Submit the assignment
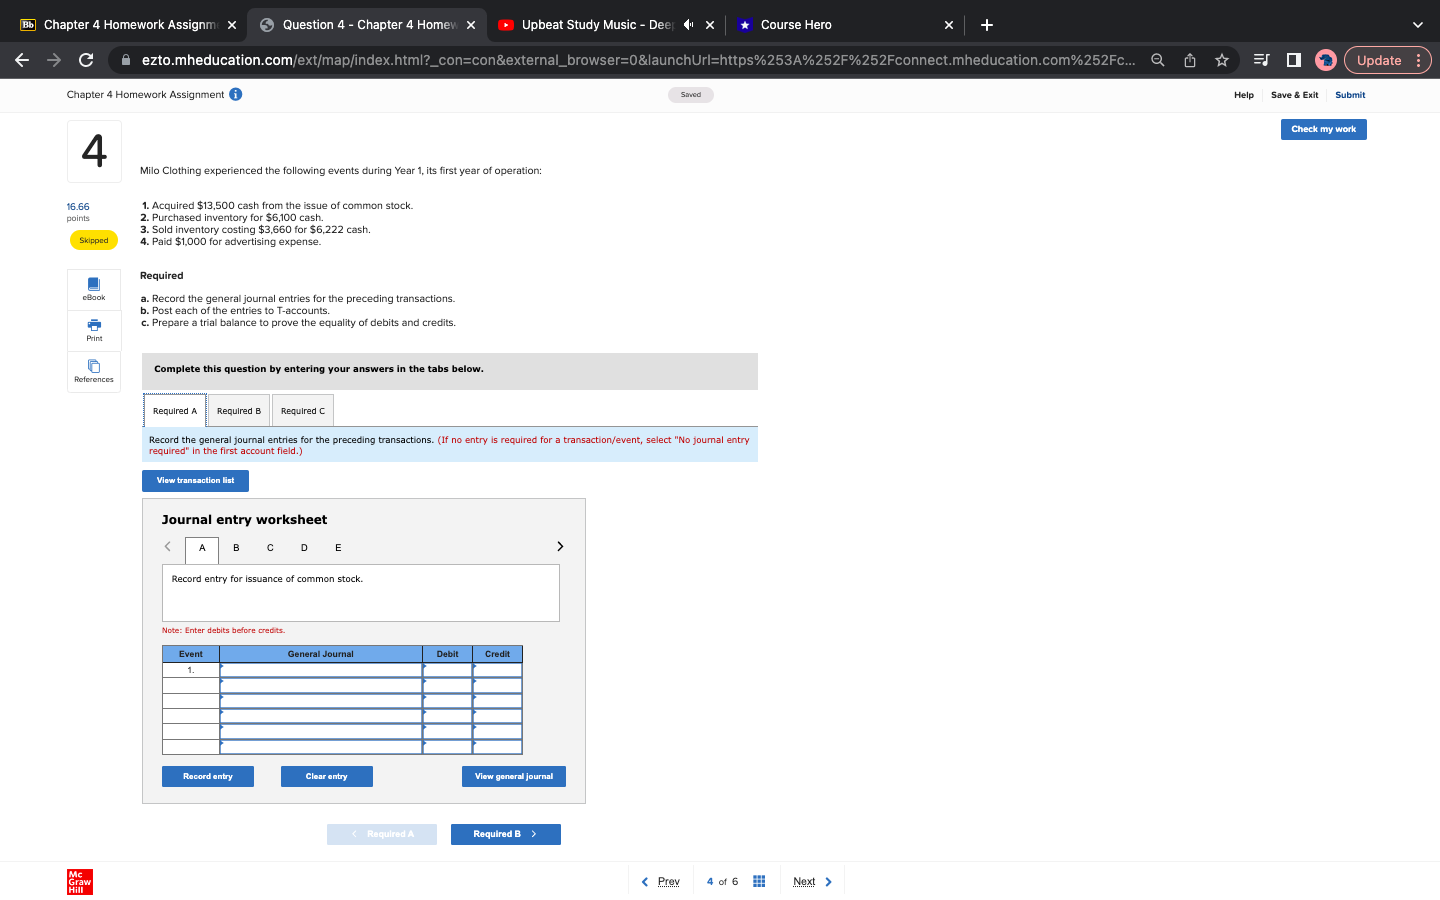The width and height of the screenshot is (1440, 900). pos(1350,95)
